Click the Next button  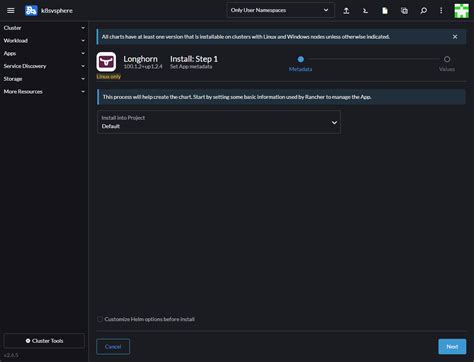click(x=452, y=347)
